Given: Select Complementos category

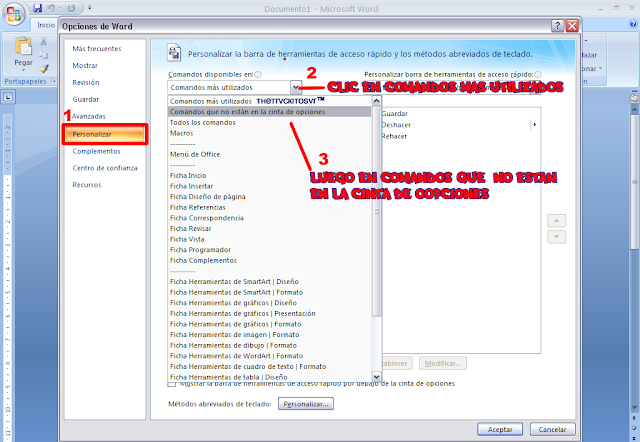Looking at the screenshot, I should point(96,151).
